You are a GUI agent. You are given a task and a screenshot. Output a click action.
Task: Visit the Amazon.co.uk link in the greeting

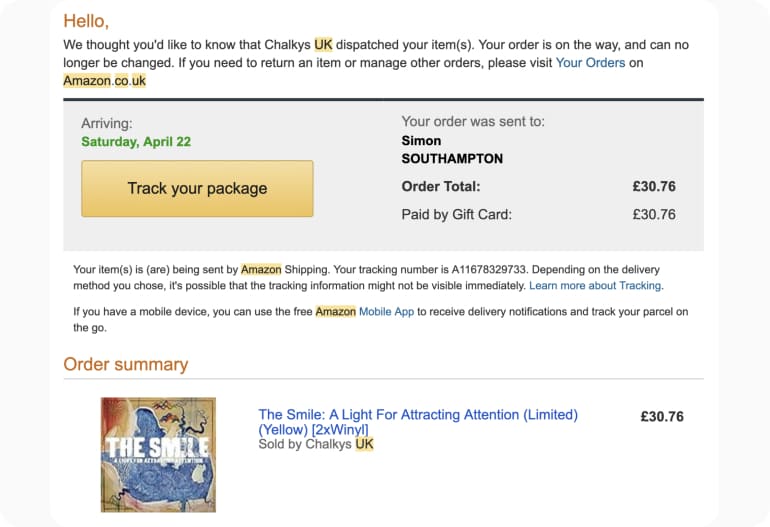(x=104, y=81)
